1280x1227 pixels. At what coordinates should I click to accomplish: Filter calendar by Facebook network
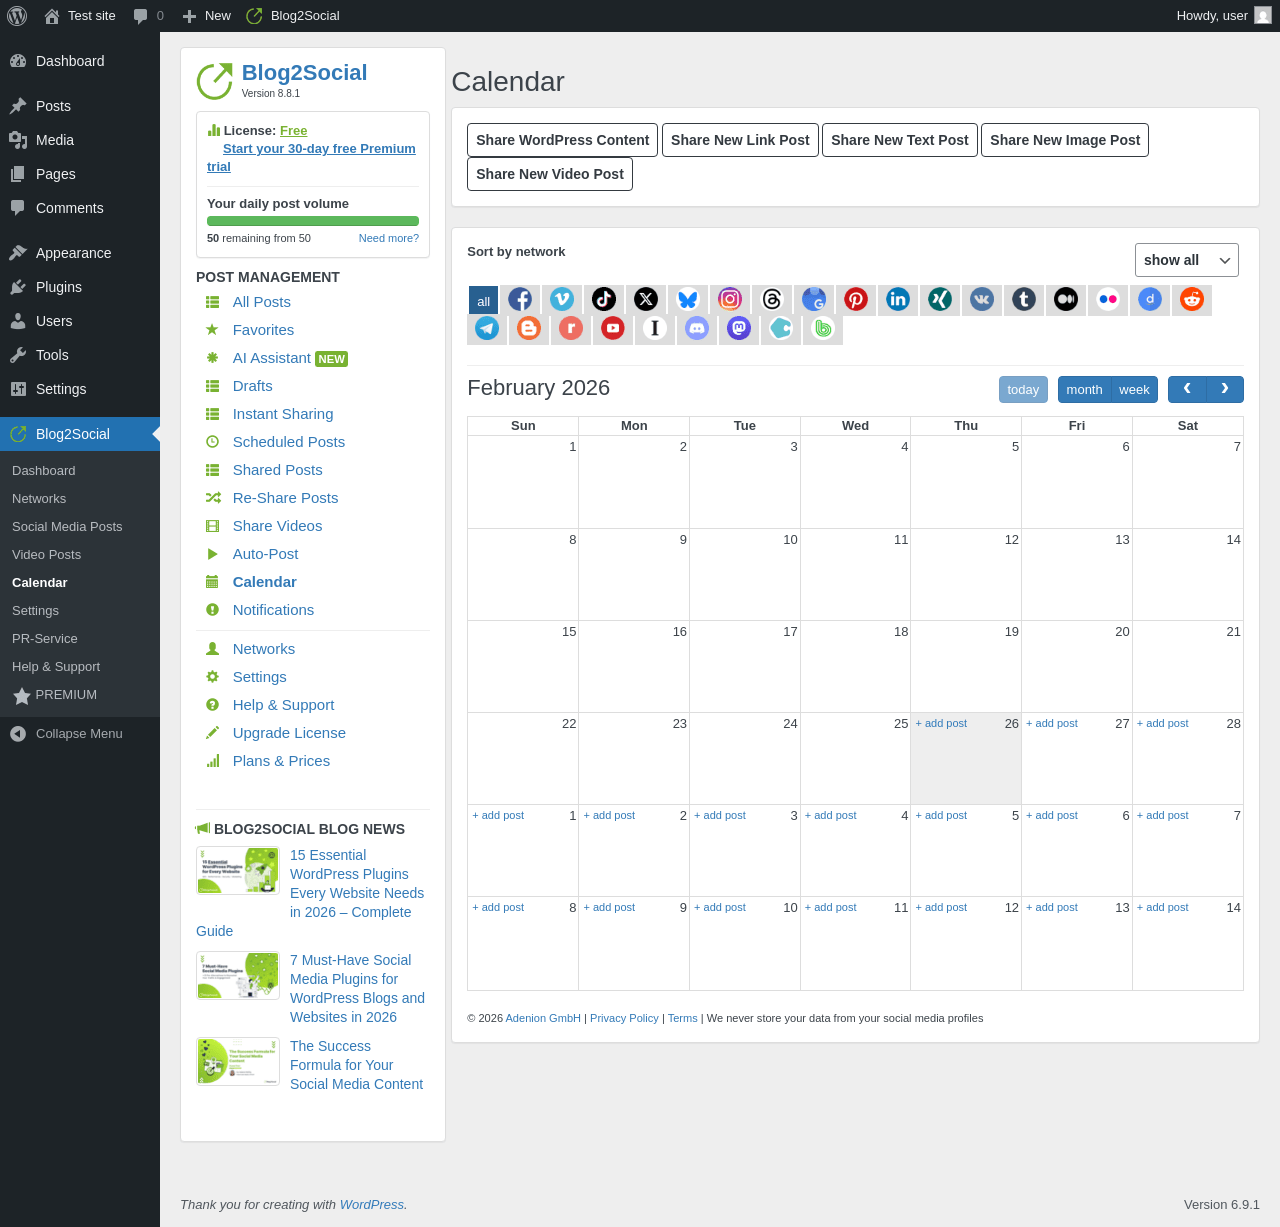(x=520, y=299)
